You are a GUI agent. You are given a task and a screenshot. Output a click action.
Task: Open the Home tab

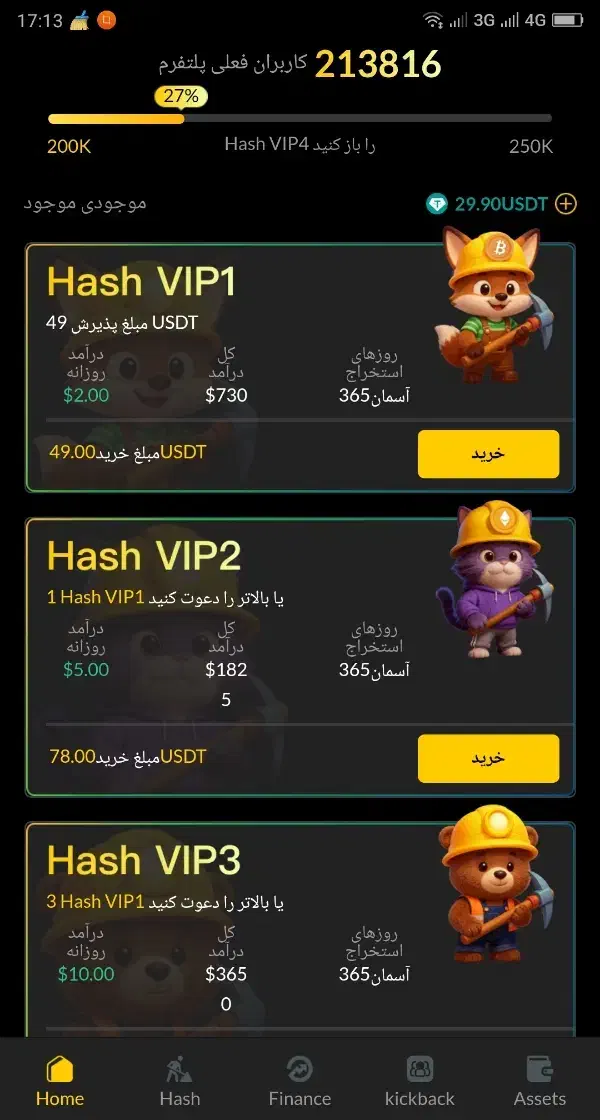(60, 1081)
